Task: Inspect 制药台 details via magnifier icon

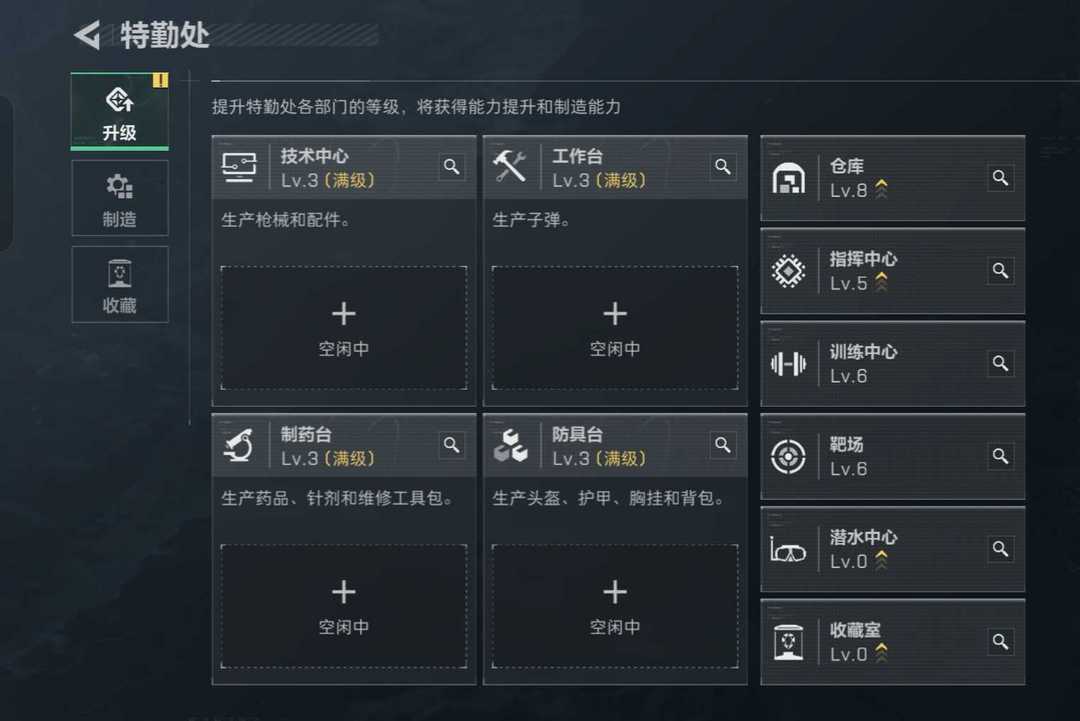Action: (x=452, y=445)
